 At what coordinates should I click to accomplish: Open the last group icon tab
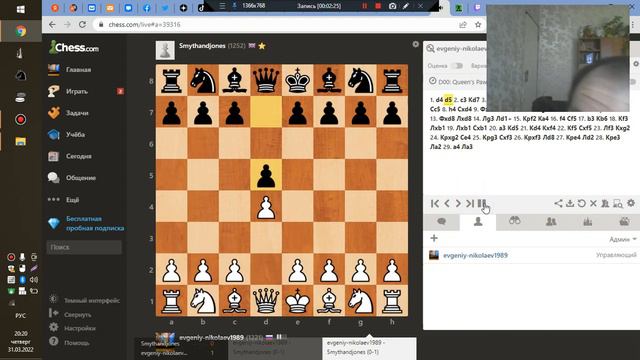click(x=624, y=222)
